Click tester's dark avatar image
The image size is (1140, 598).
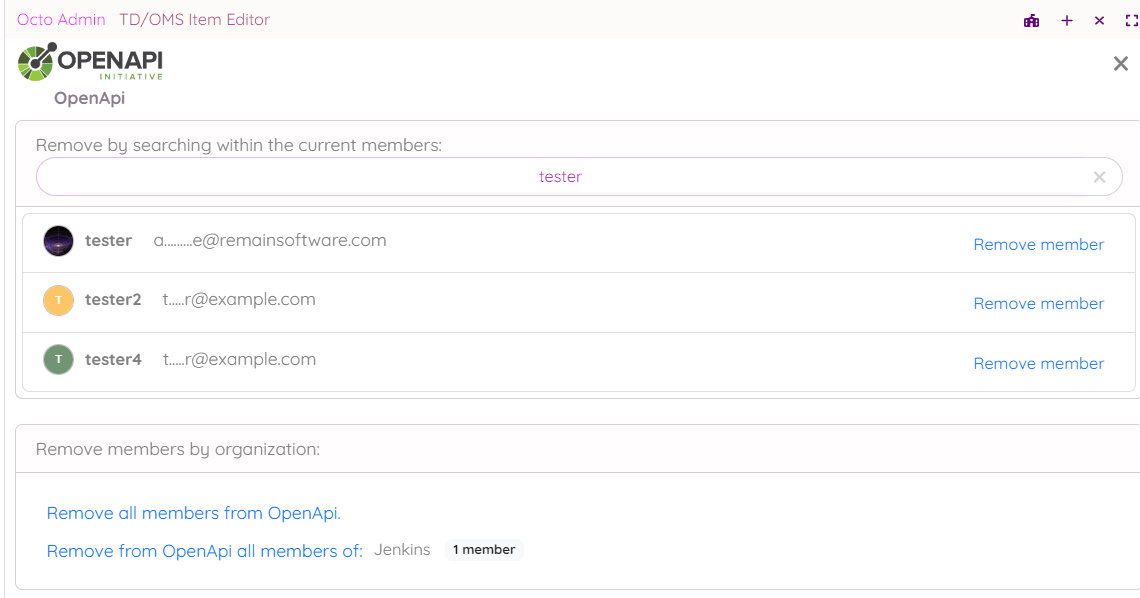[59, 241]
